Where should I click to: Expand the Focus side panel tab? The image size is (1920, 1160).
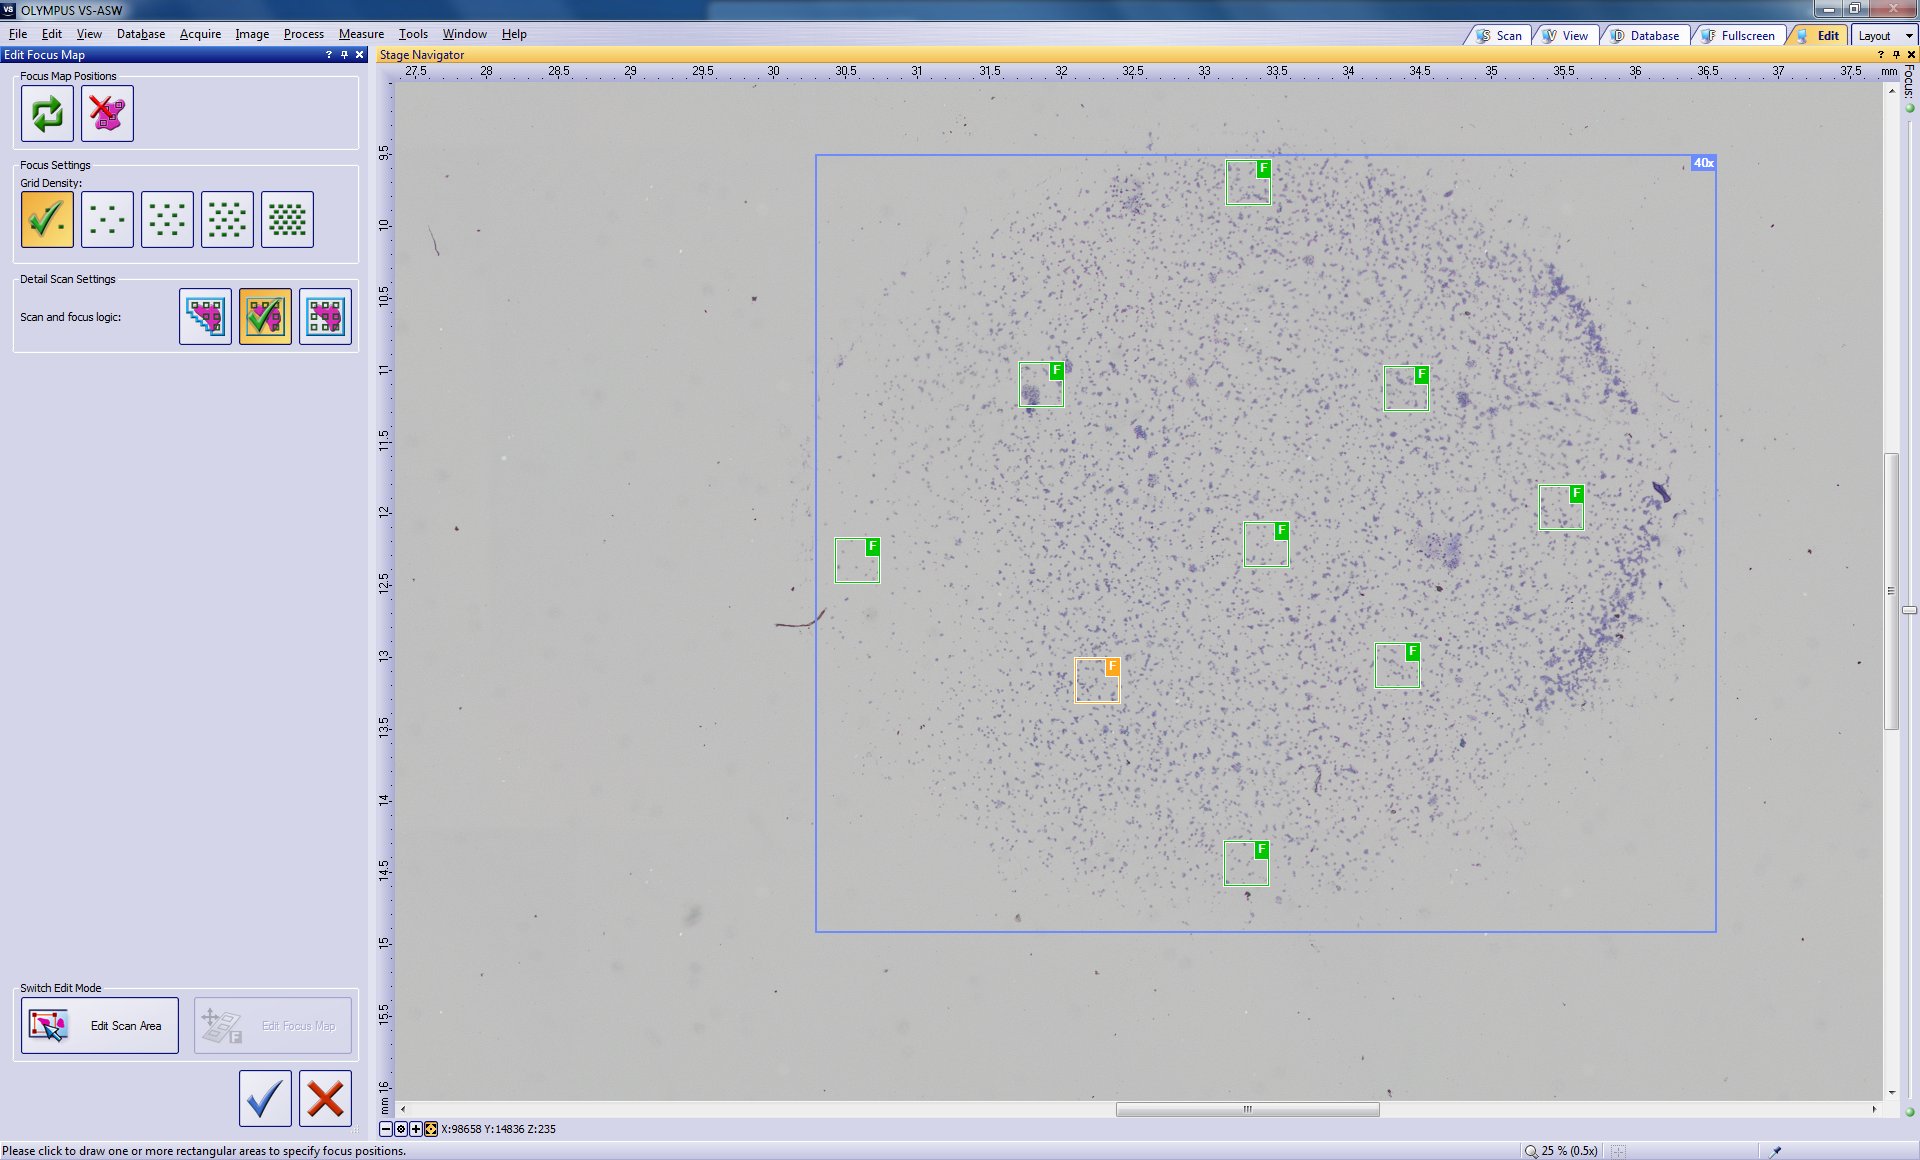pyautogui.click(x=1909, y=82)
